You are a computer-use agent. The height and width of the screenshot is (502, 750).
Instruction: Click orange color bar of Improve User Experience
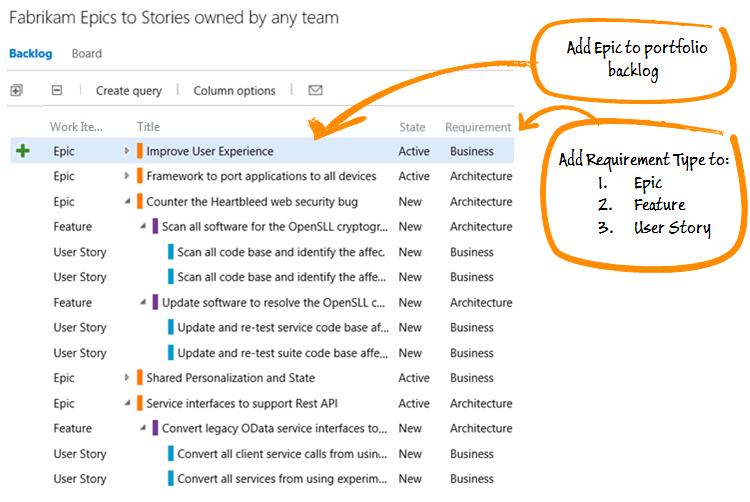pos(140,151)
